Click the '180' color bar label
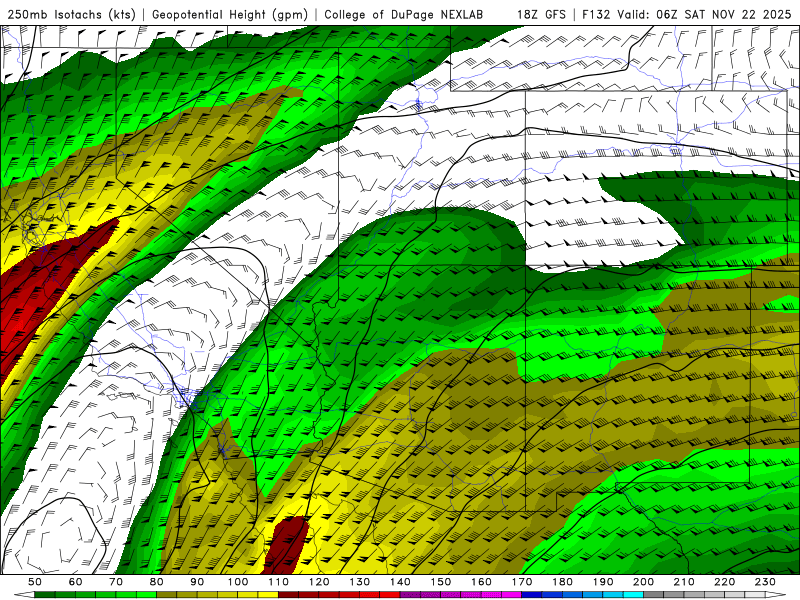This screenshot has width=800, height=600. [562, 582]
